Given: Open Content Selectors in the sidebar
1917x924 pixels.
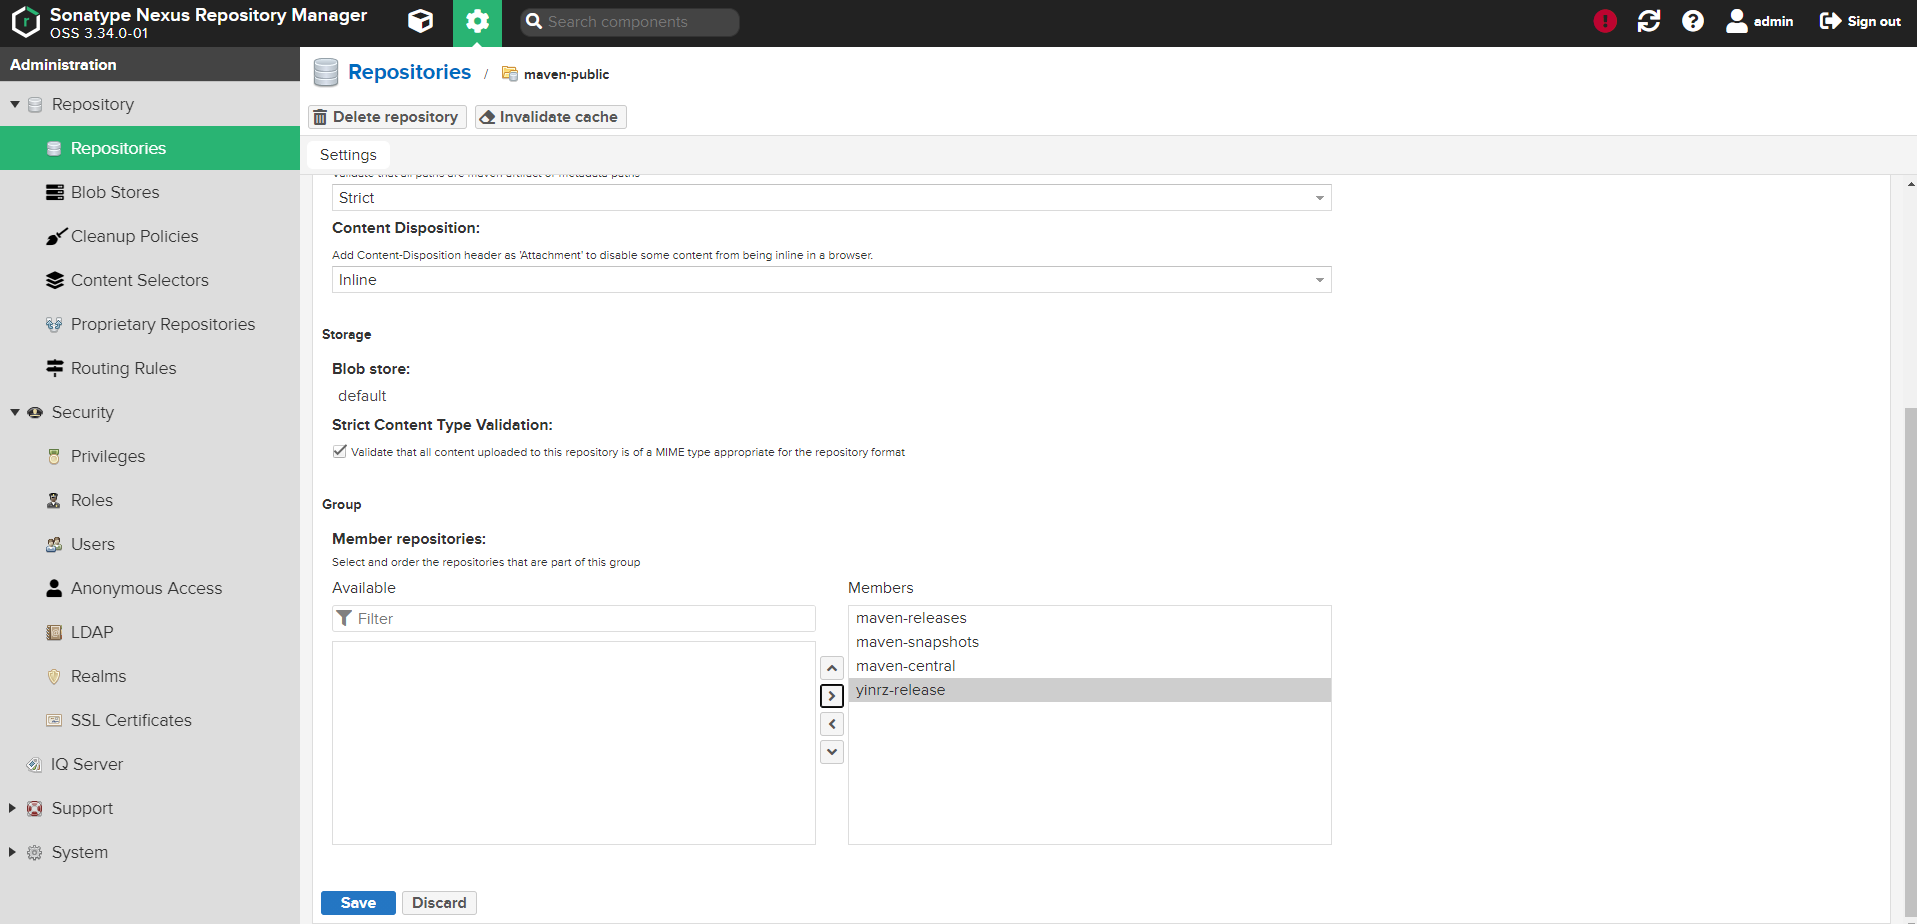Looking at the screenshot, I should click(x=150, y=280).
